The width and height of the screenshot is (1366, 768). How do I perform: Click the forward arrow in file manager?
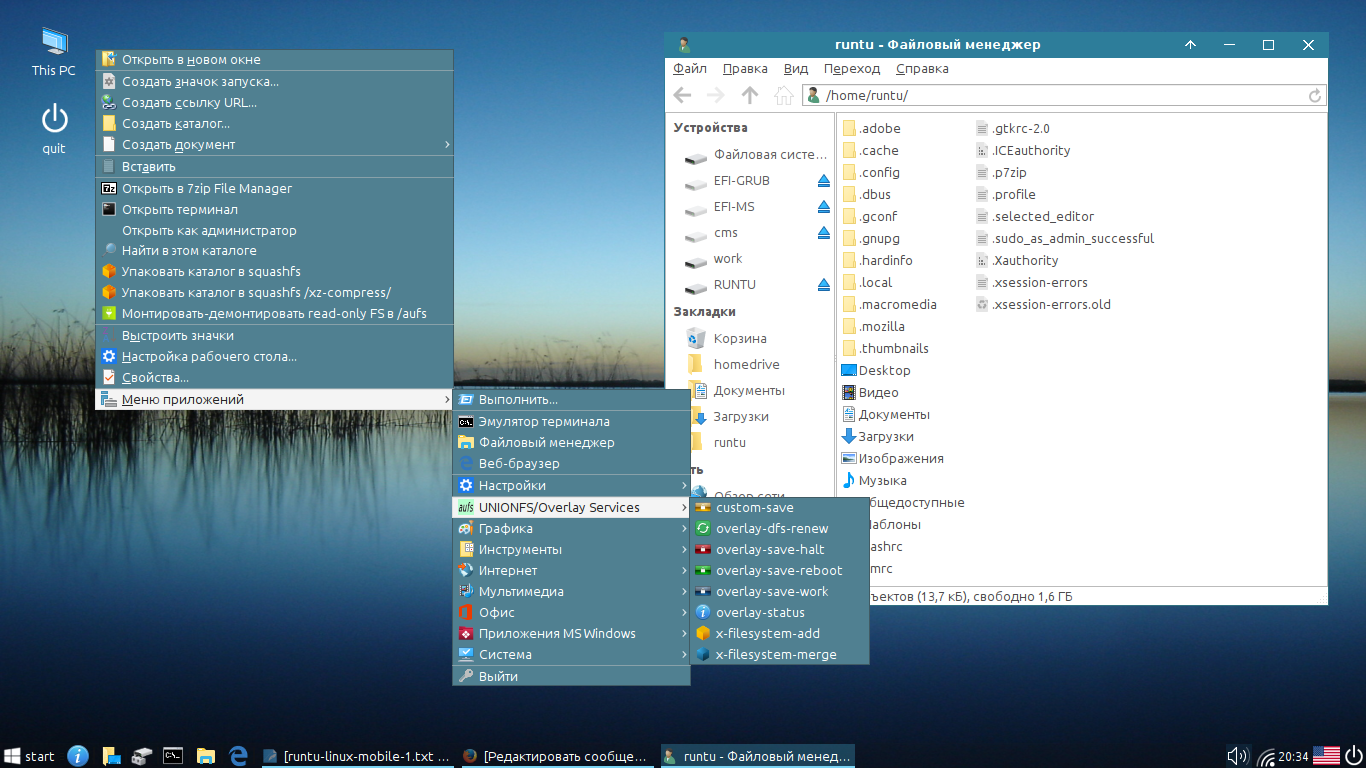coord(715,95)
